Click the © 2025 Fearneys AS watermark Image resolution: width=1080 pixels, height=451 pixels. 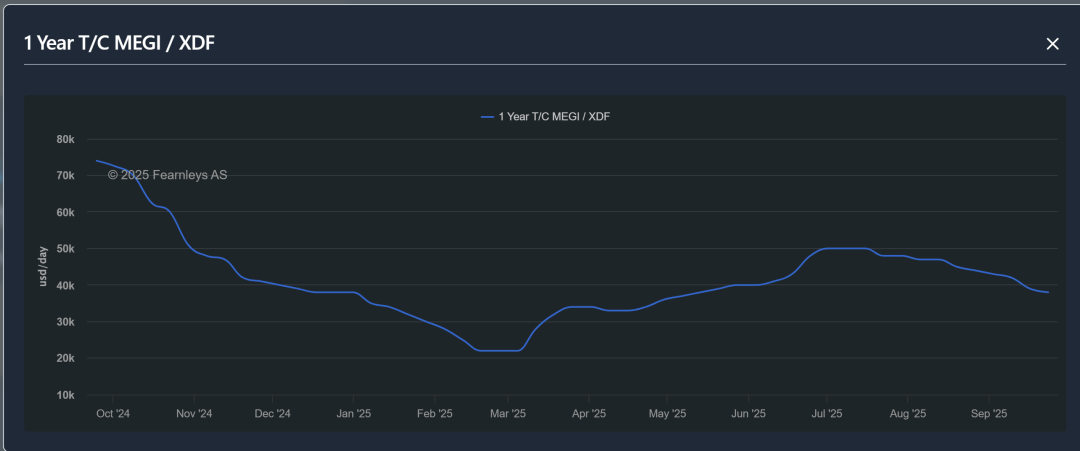point(167,175)
